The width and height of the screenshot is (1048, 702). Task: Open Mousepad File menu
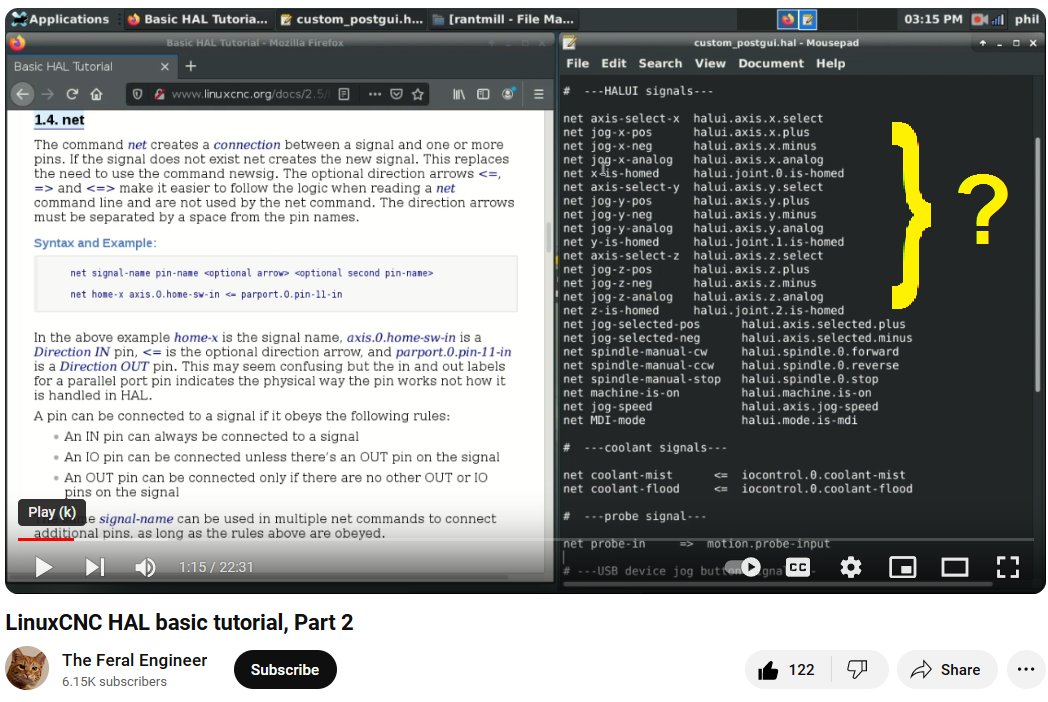click(577, 64)
